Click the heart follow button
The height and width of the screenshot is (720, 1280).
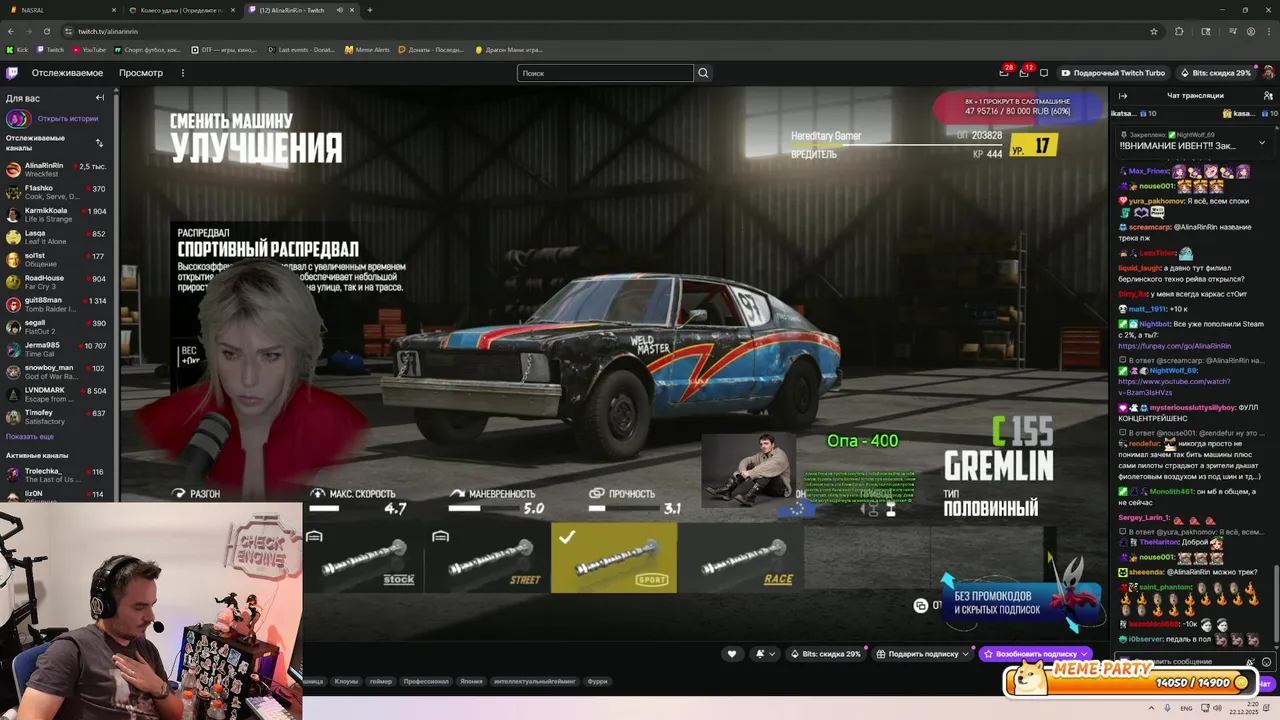pyautogui.click(x=732, y=654)
